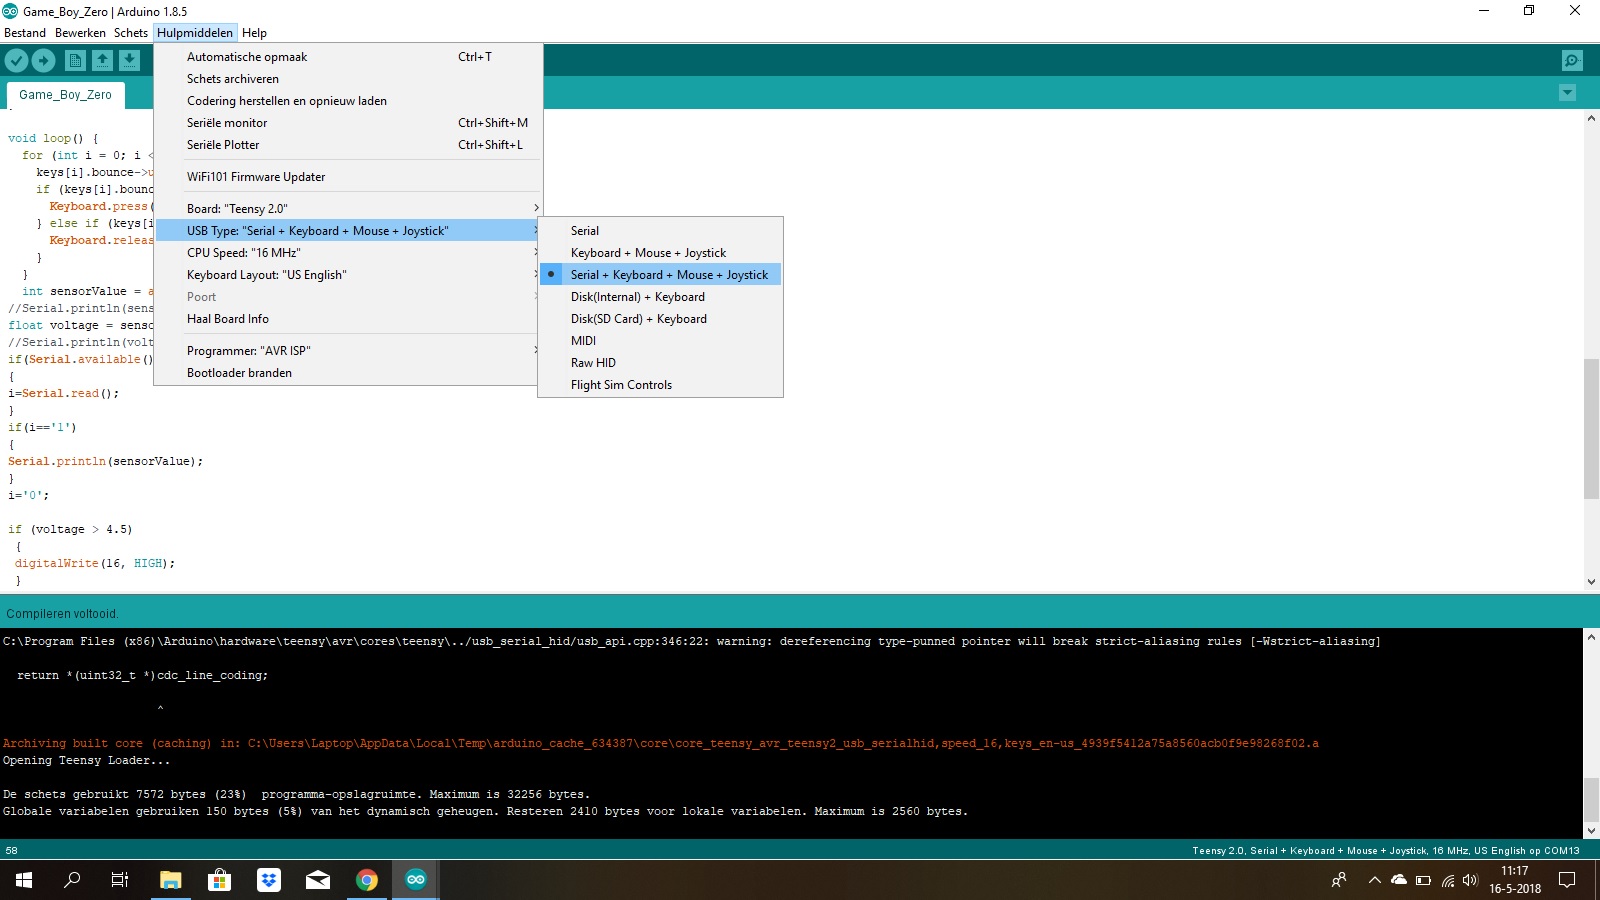The height and width of the screenshot is (900, 1600).
Task: Open Microsoft Store from the taskbar
Action: (219, 880)
